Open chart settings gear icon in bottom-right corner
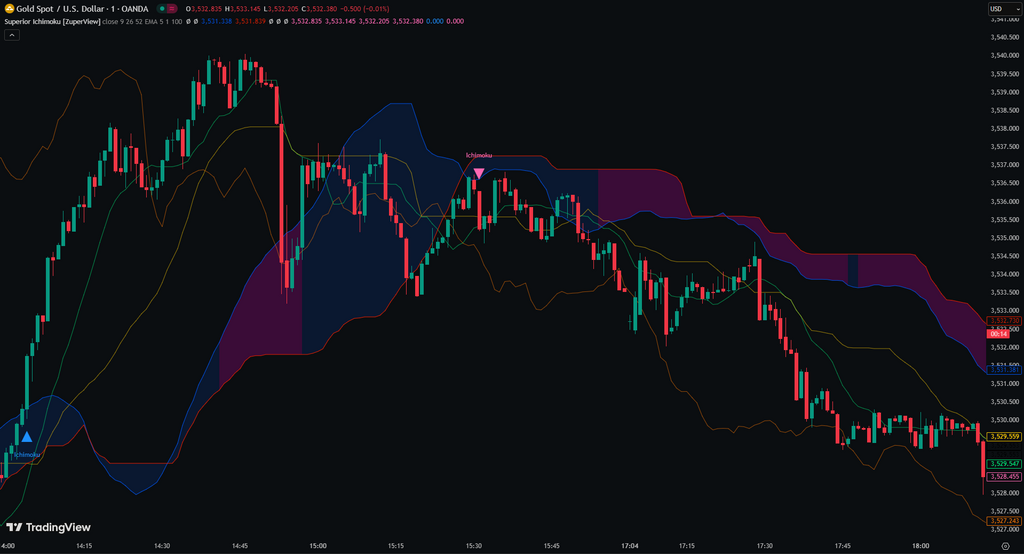1024x554 pixels. point(1005,546)
